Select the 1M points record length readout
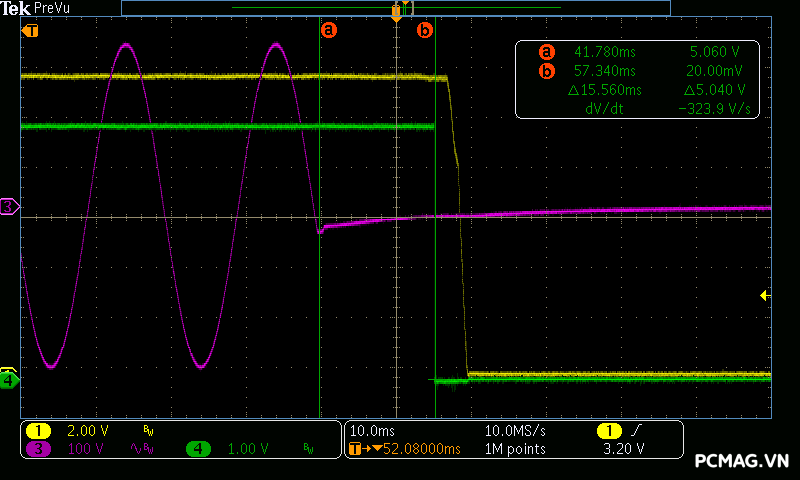This screenshot has height=480, width=800. point(515,449)
